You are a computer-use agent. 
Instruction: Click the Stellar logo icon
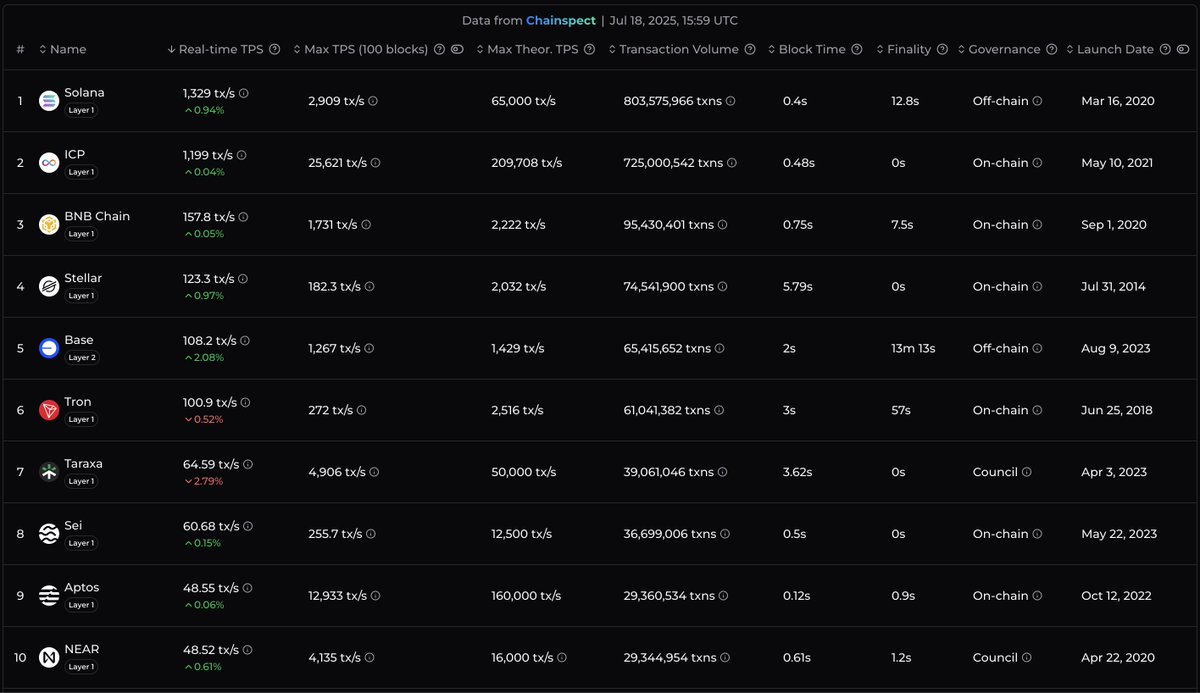pos(49,287)
